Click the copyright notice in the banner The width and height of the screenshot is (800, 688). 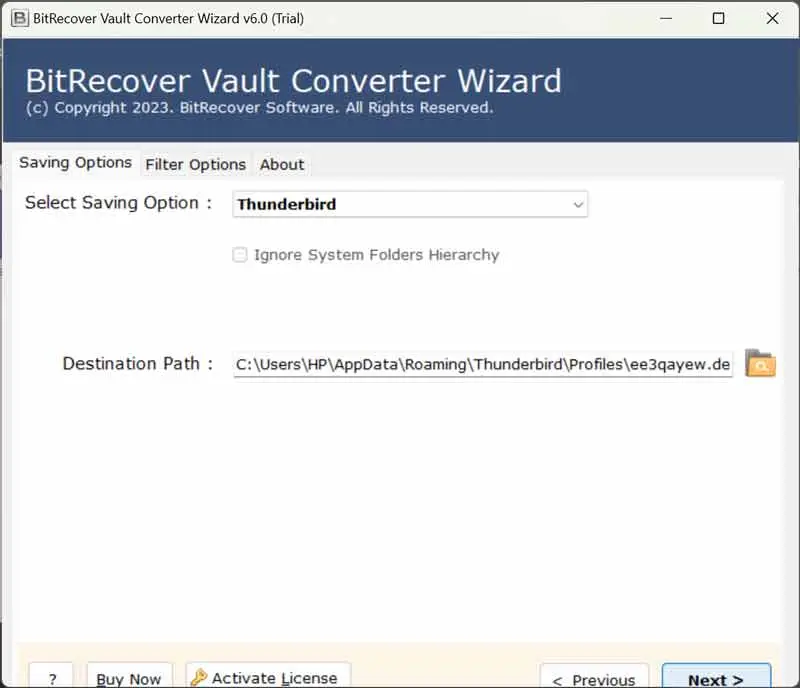click(259, 108)
